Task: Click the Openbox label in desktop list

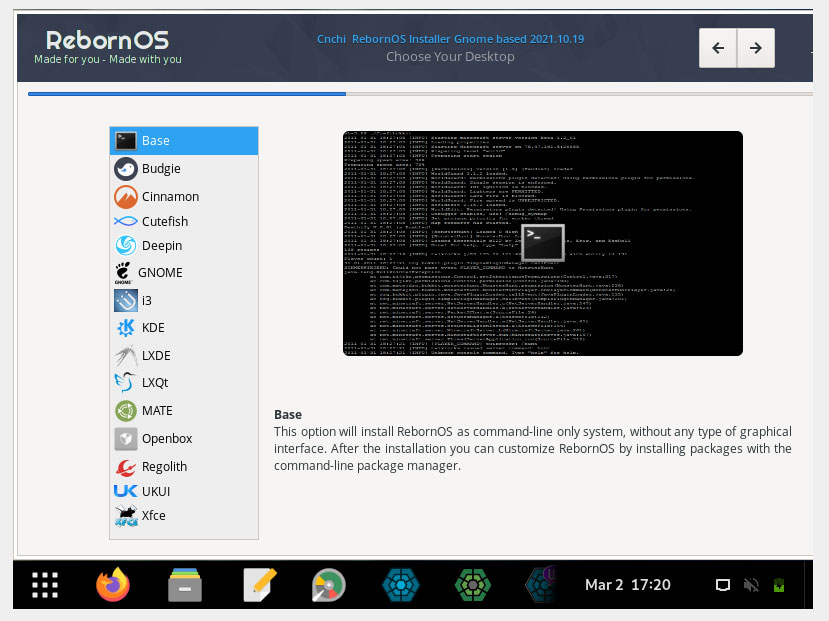Action: point(167,439)
